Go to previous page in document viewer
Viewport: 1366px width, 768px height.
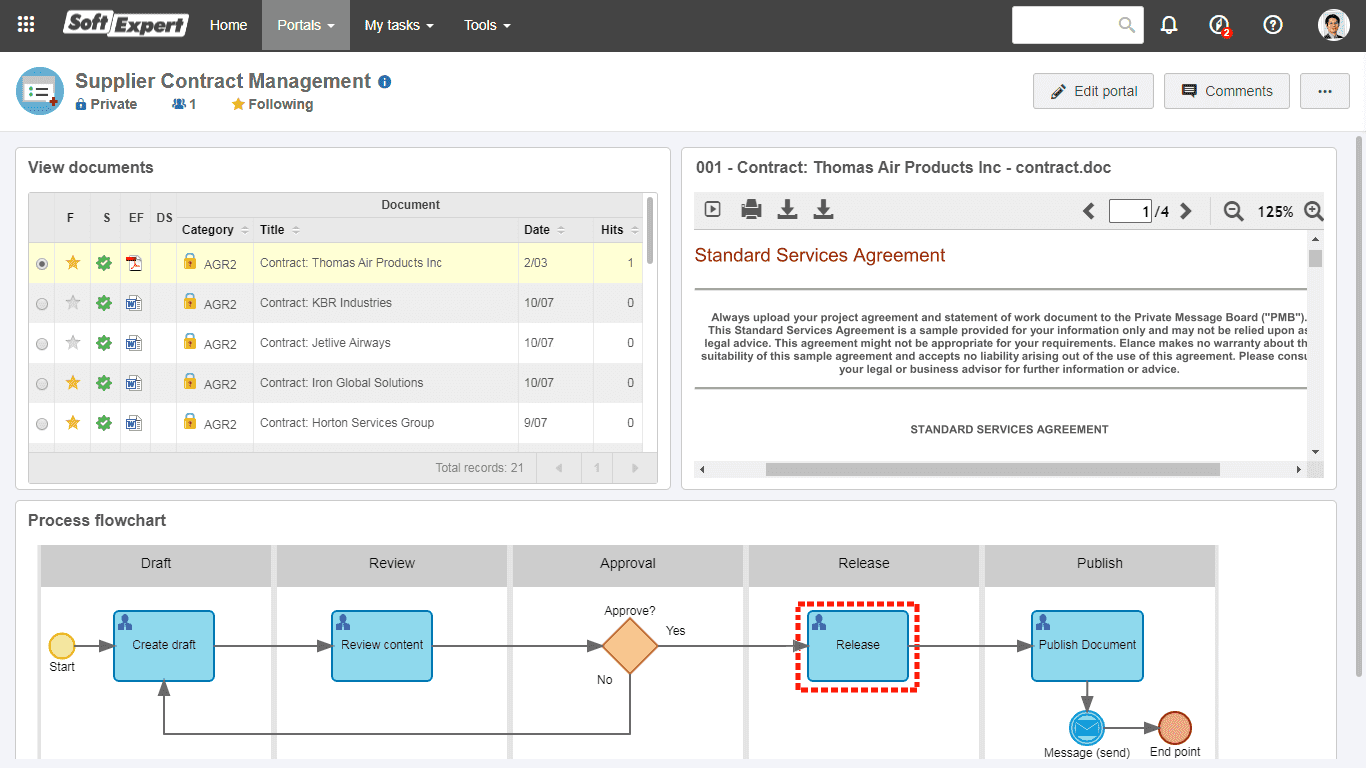[1089, 211]
